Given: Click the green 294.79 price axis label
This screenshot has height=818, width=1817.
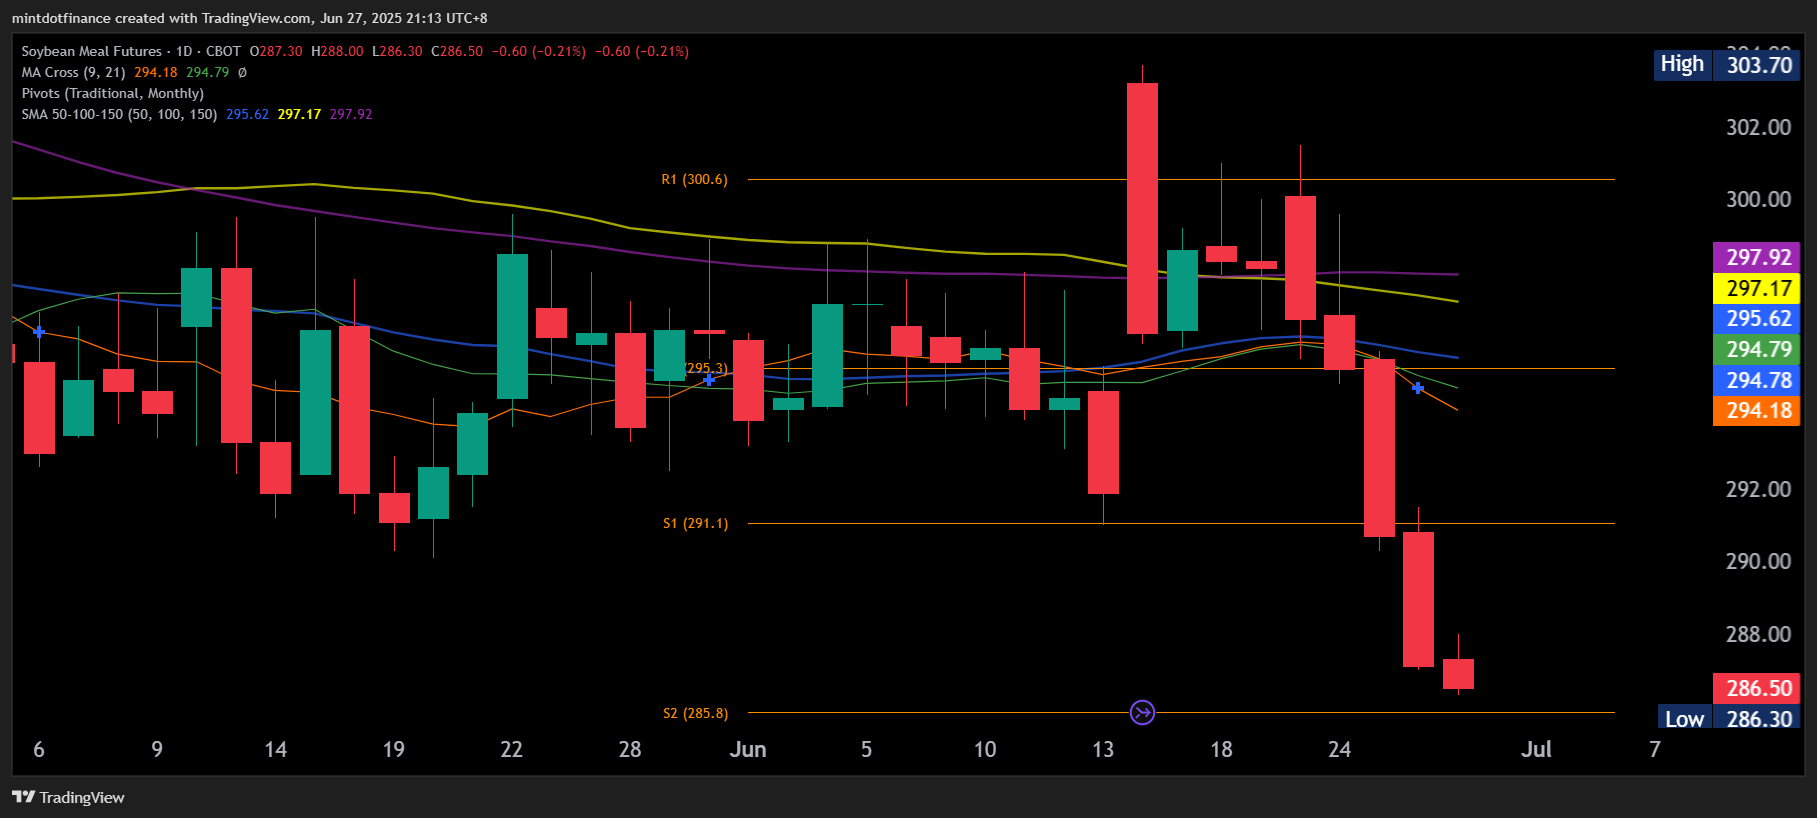Looking at the screenshot, I should [x=1757, y=349].
